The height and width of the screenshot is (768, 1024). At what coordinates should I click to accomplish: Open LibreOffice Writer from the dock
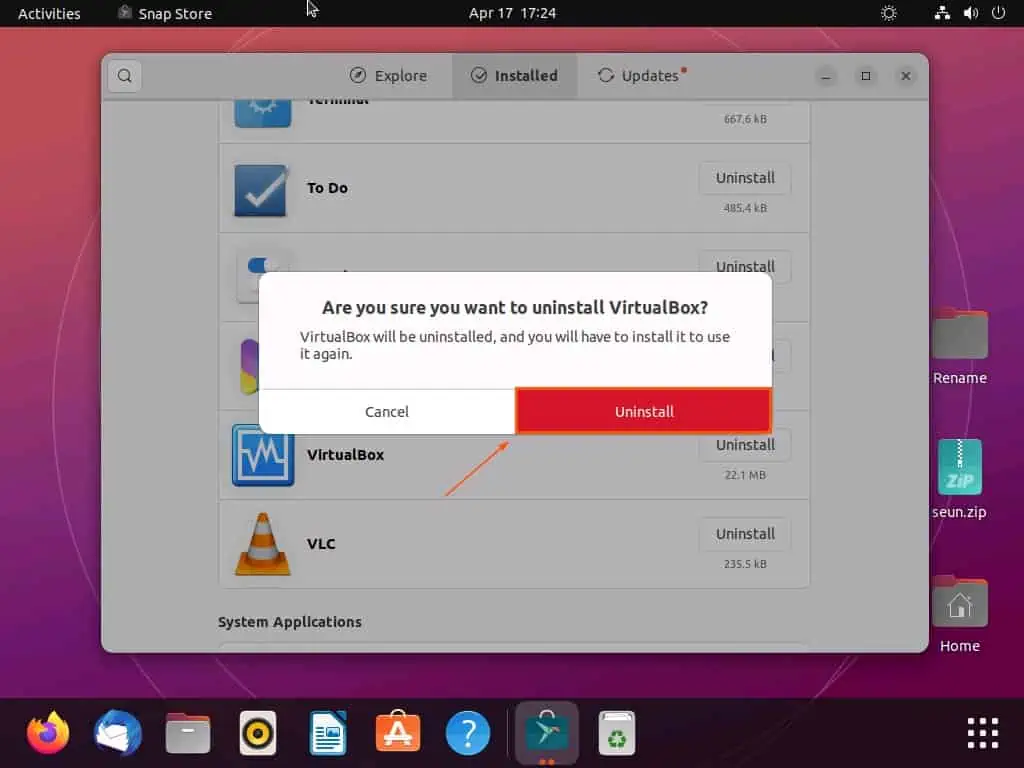tap(328, 733)
